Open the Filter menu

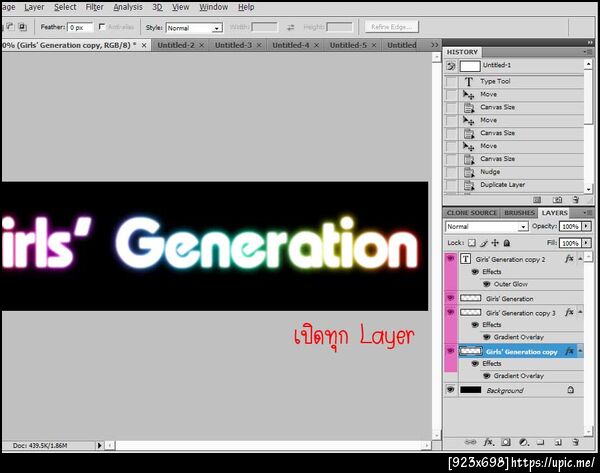tap(95, 7)
